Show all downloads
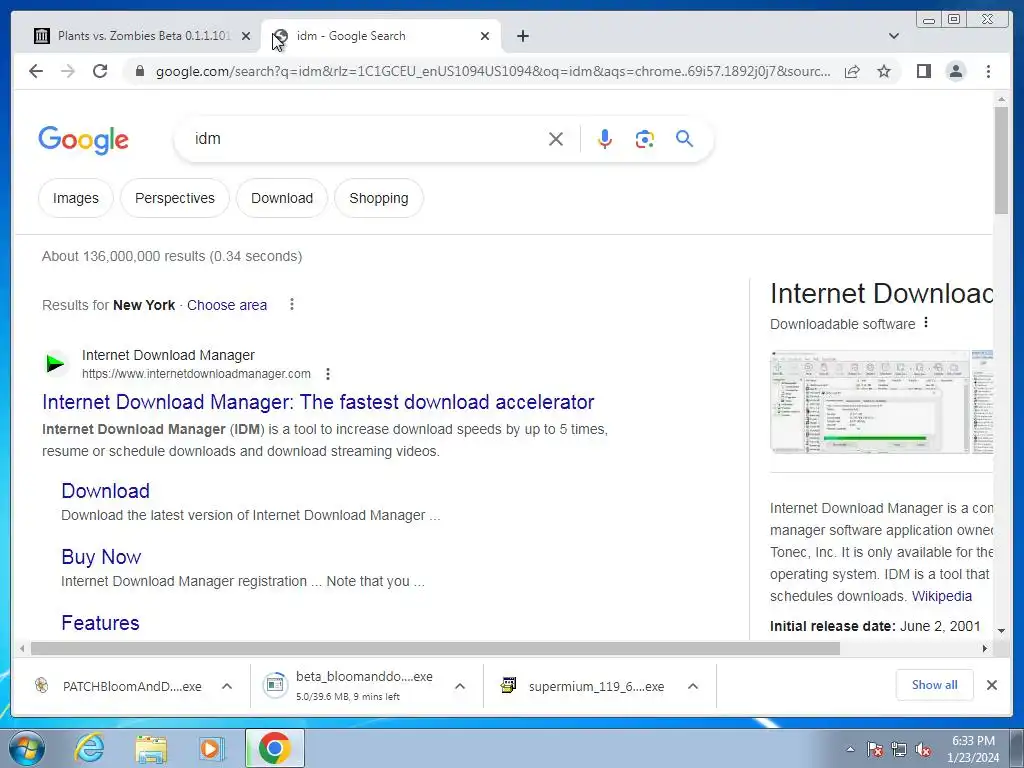This screenshot has height=768, width=1024. click(x=935, y=684)
